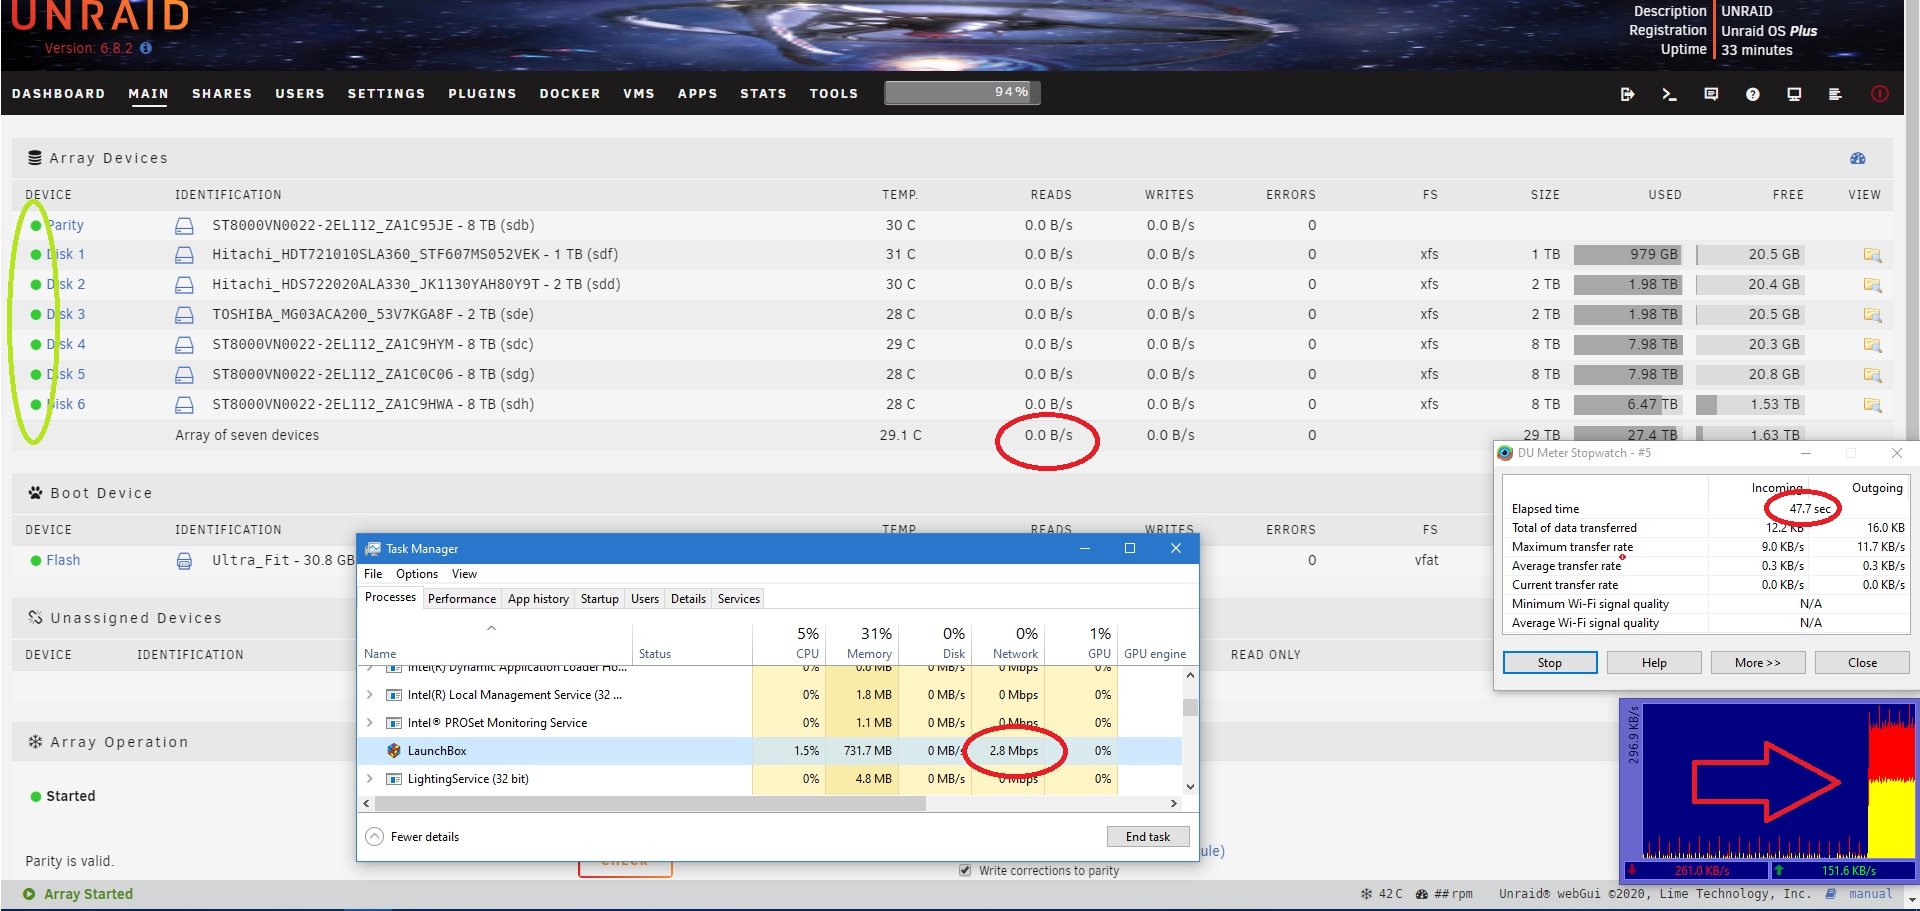Open the Plugins page
Image resolution: width=1920 pixels, height=911 pixels.
click(482, 94)
